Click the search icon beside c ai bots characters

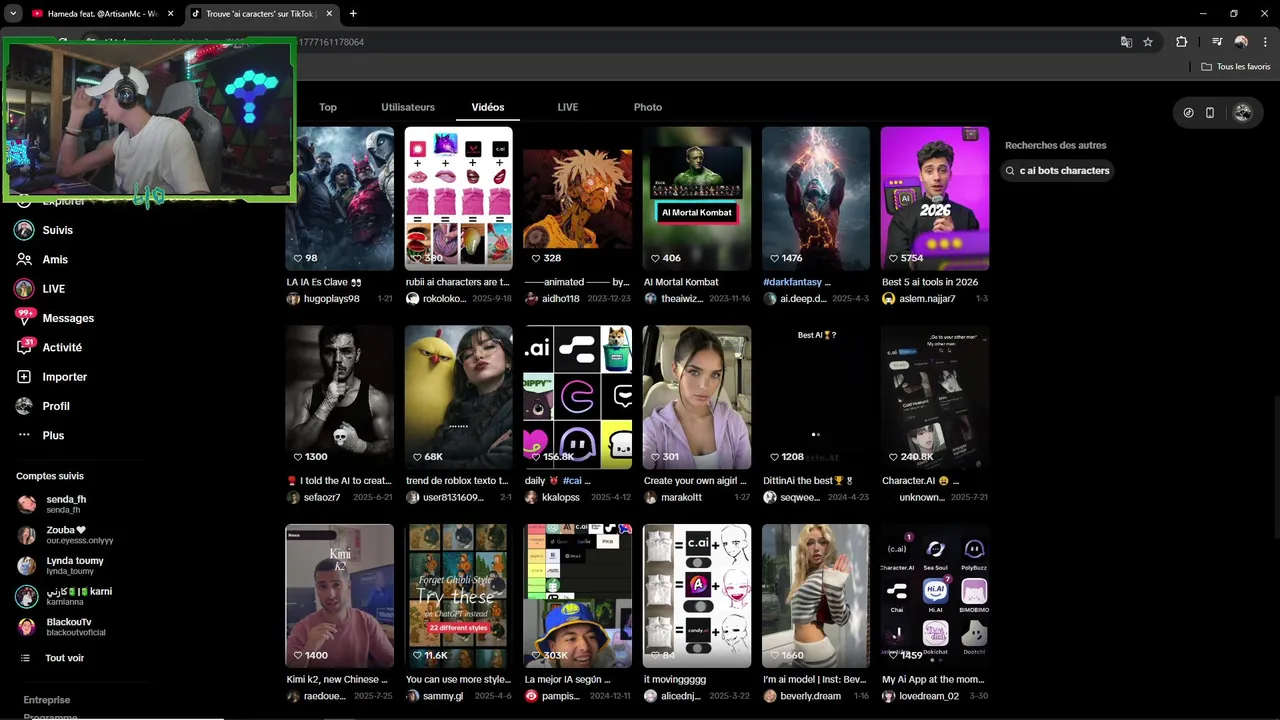pos(1011,171)
